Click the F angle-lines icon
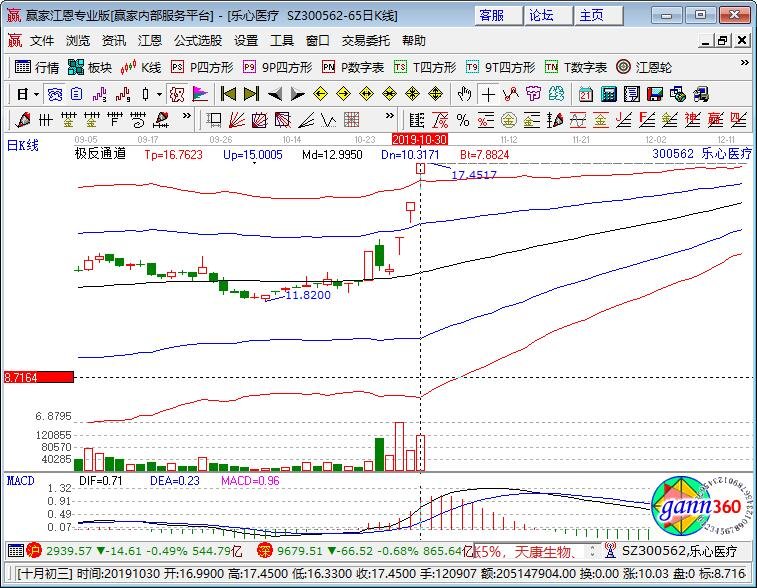Screen dimensions: 757x588 [x=646, y=119]
